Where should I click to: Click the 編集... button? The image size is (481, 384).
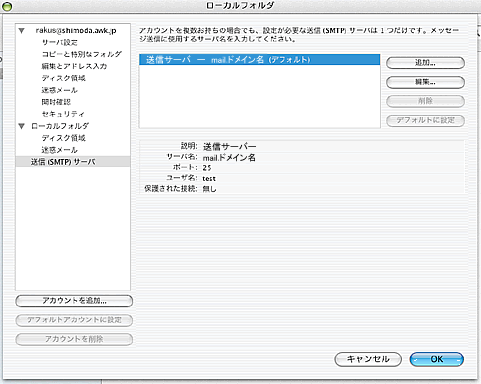coord(425,82)
